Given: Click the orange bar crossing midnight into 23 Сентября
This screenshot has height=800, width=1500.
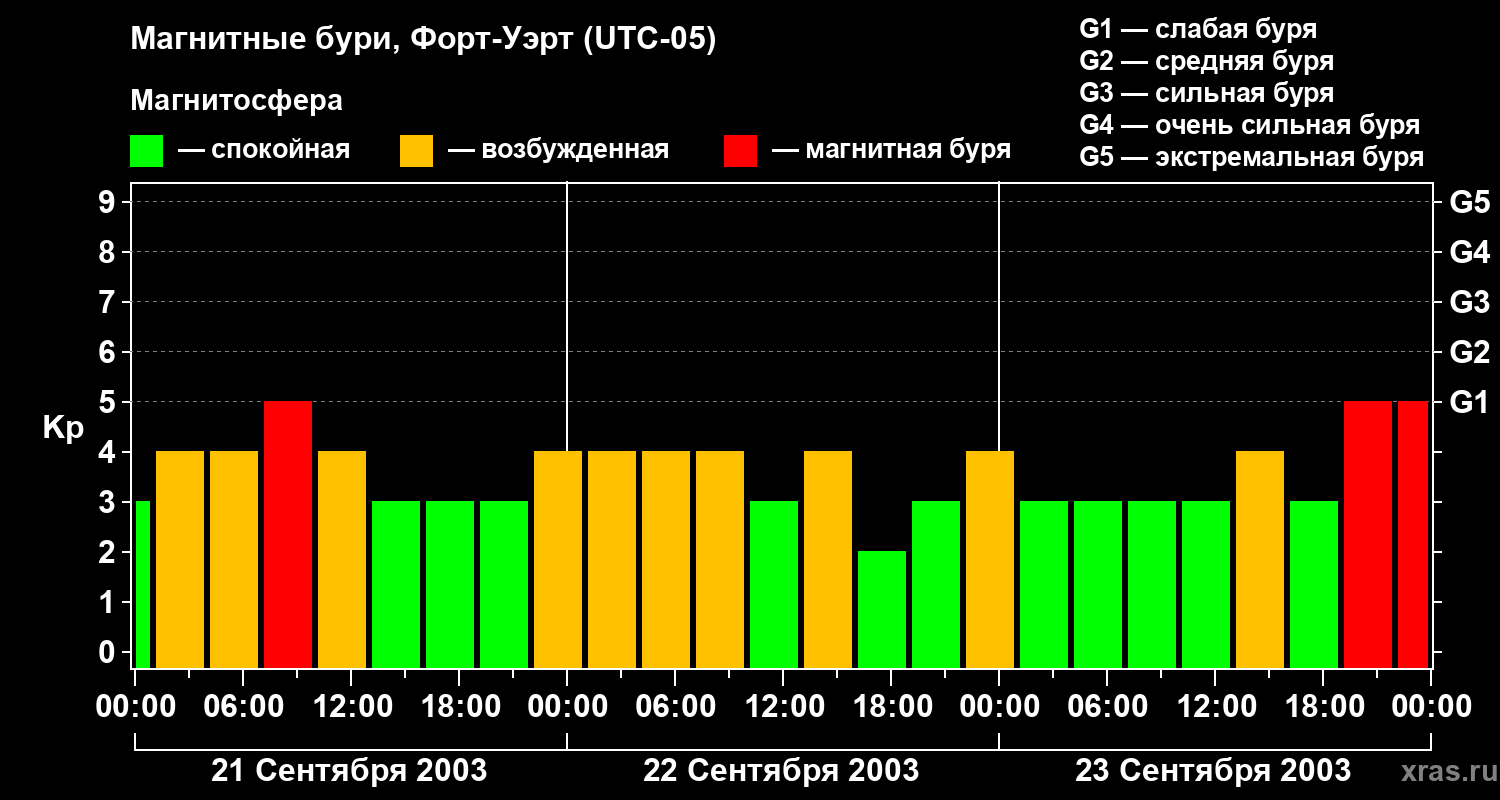Looking at the screenshot, I should [x=990, y=559].
